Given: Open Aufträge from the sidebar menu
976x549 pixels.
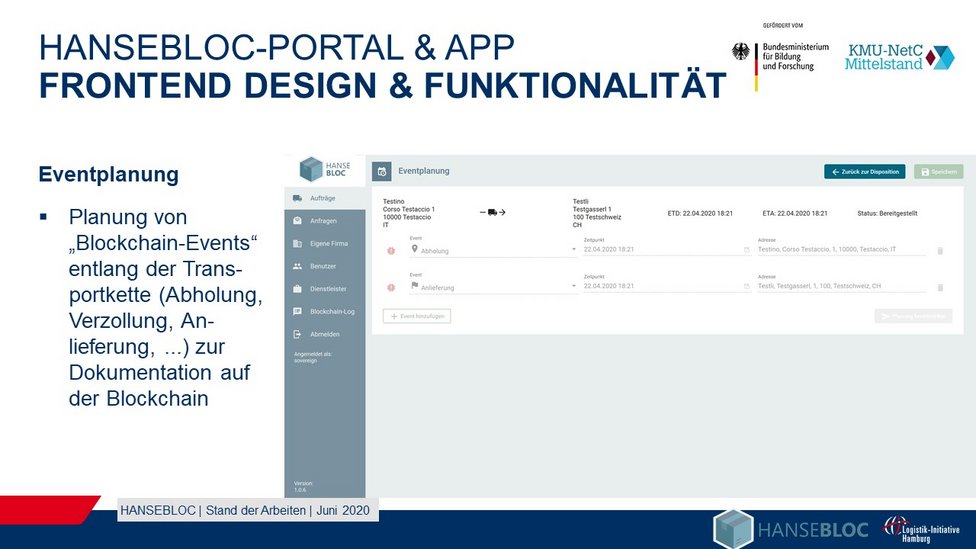Looking at the screenshot, I should point(325,198).
